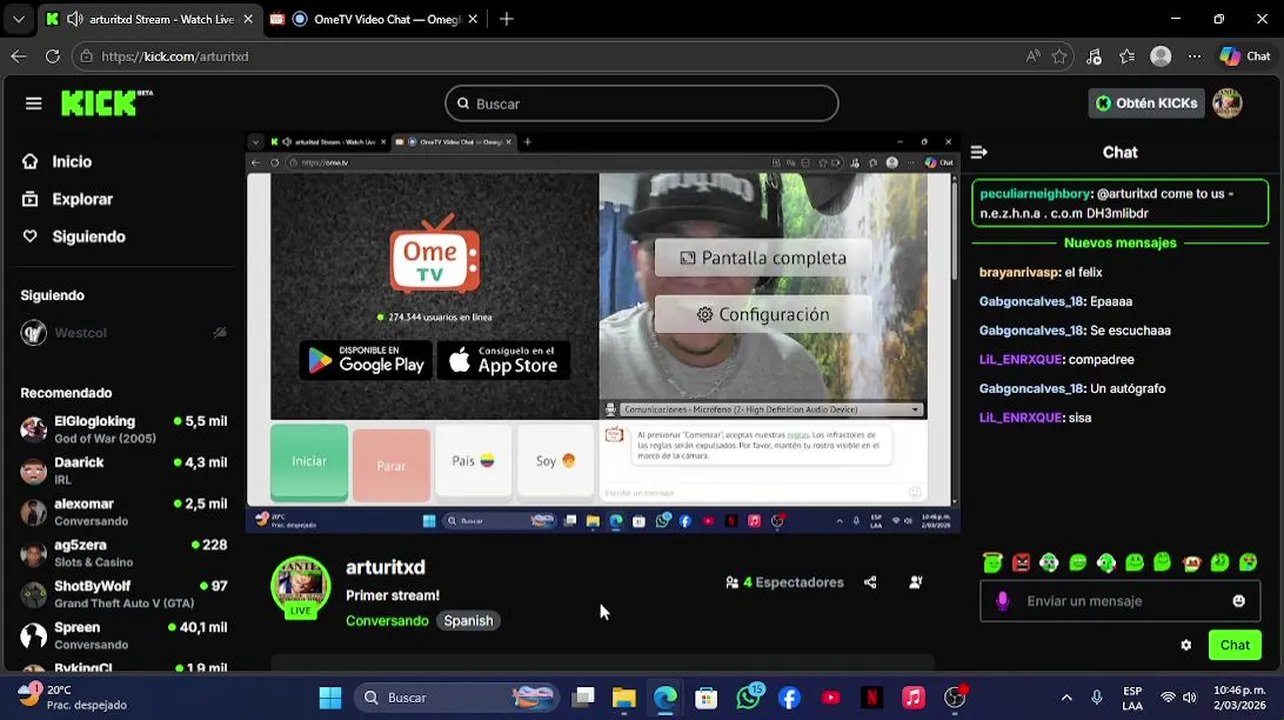The image size is (1284, 720).
Task: Open emoji picker in chat input
Action: coord(1239,601)
